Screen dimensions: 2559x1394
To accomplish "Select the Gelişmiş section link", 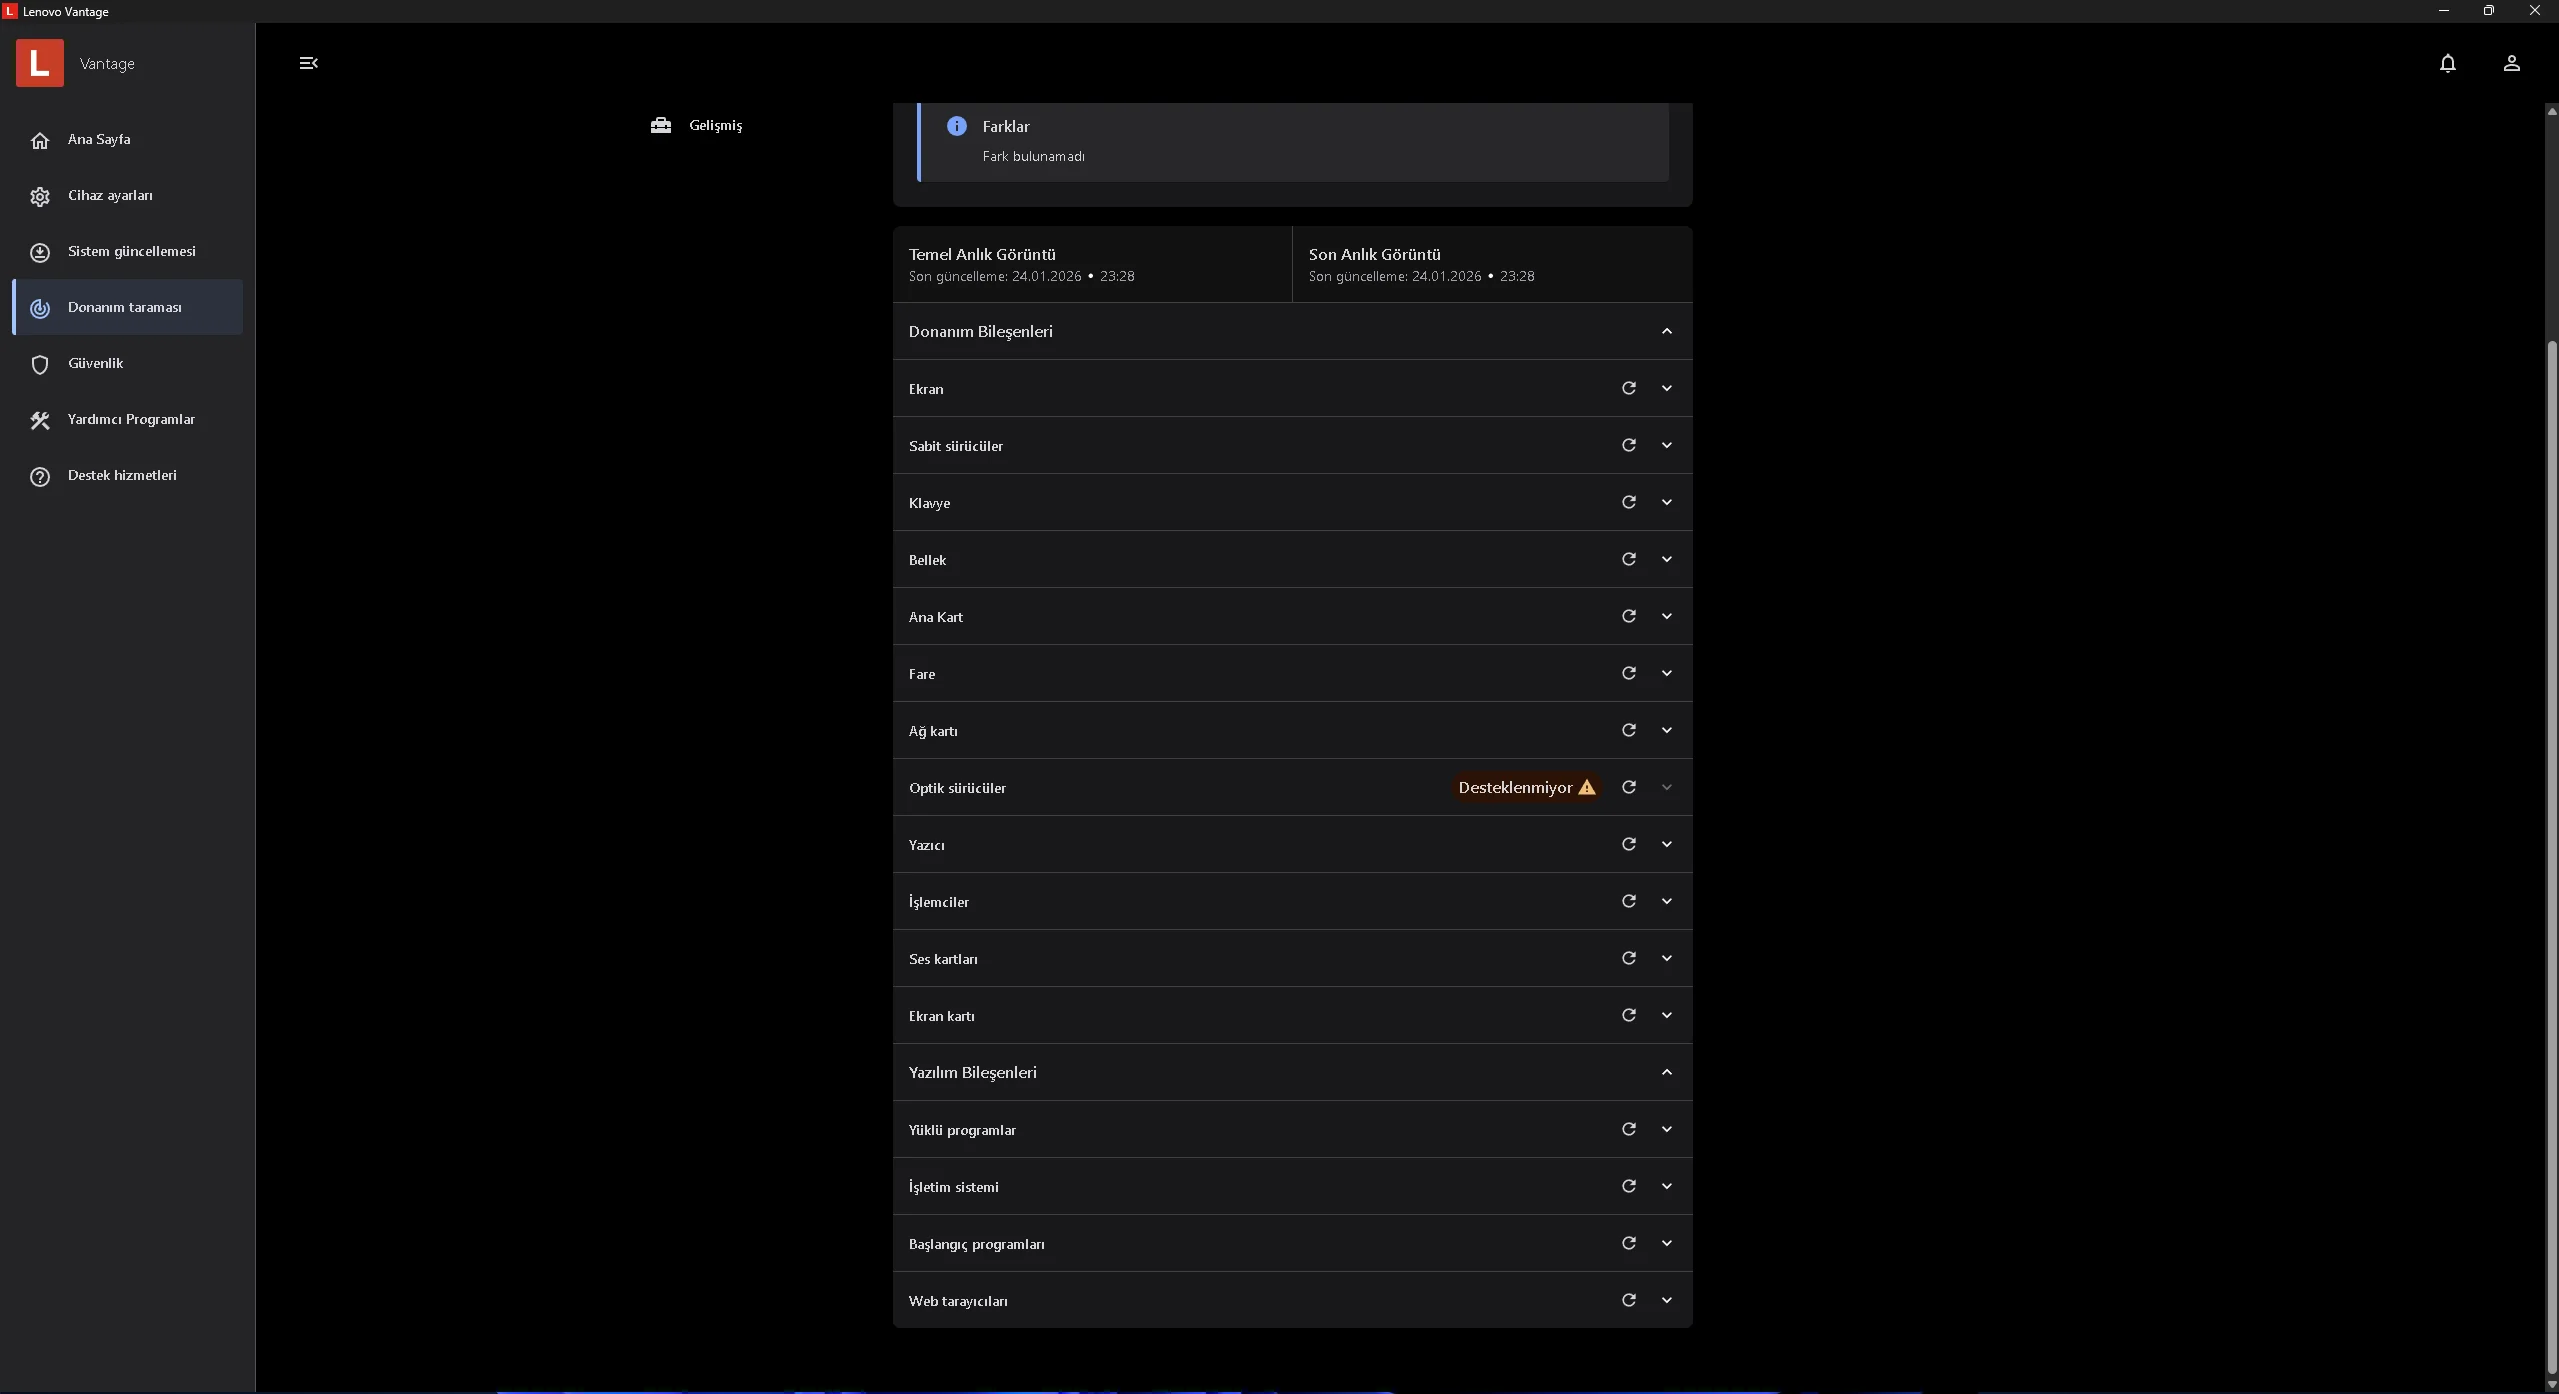I will tap(714, 125).
